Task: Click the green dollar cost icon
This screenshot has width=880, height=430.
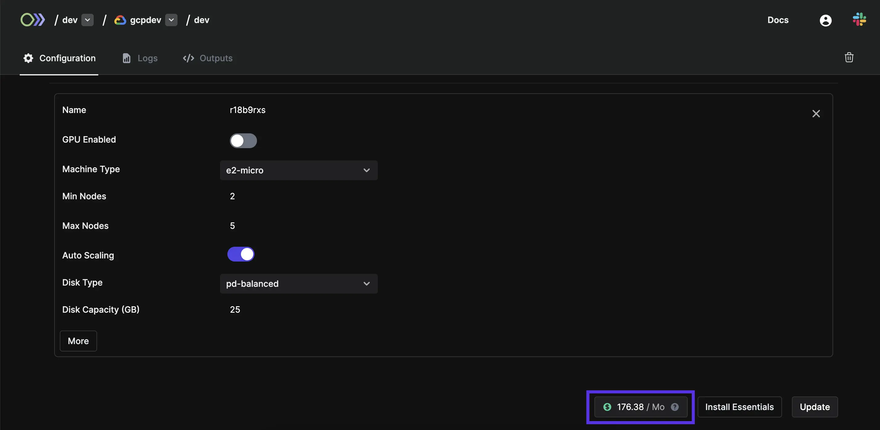Action: [607, 407]
